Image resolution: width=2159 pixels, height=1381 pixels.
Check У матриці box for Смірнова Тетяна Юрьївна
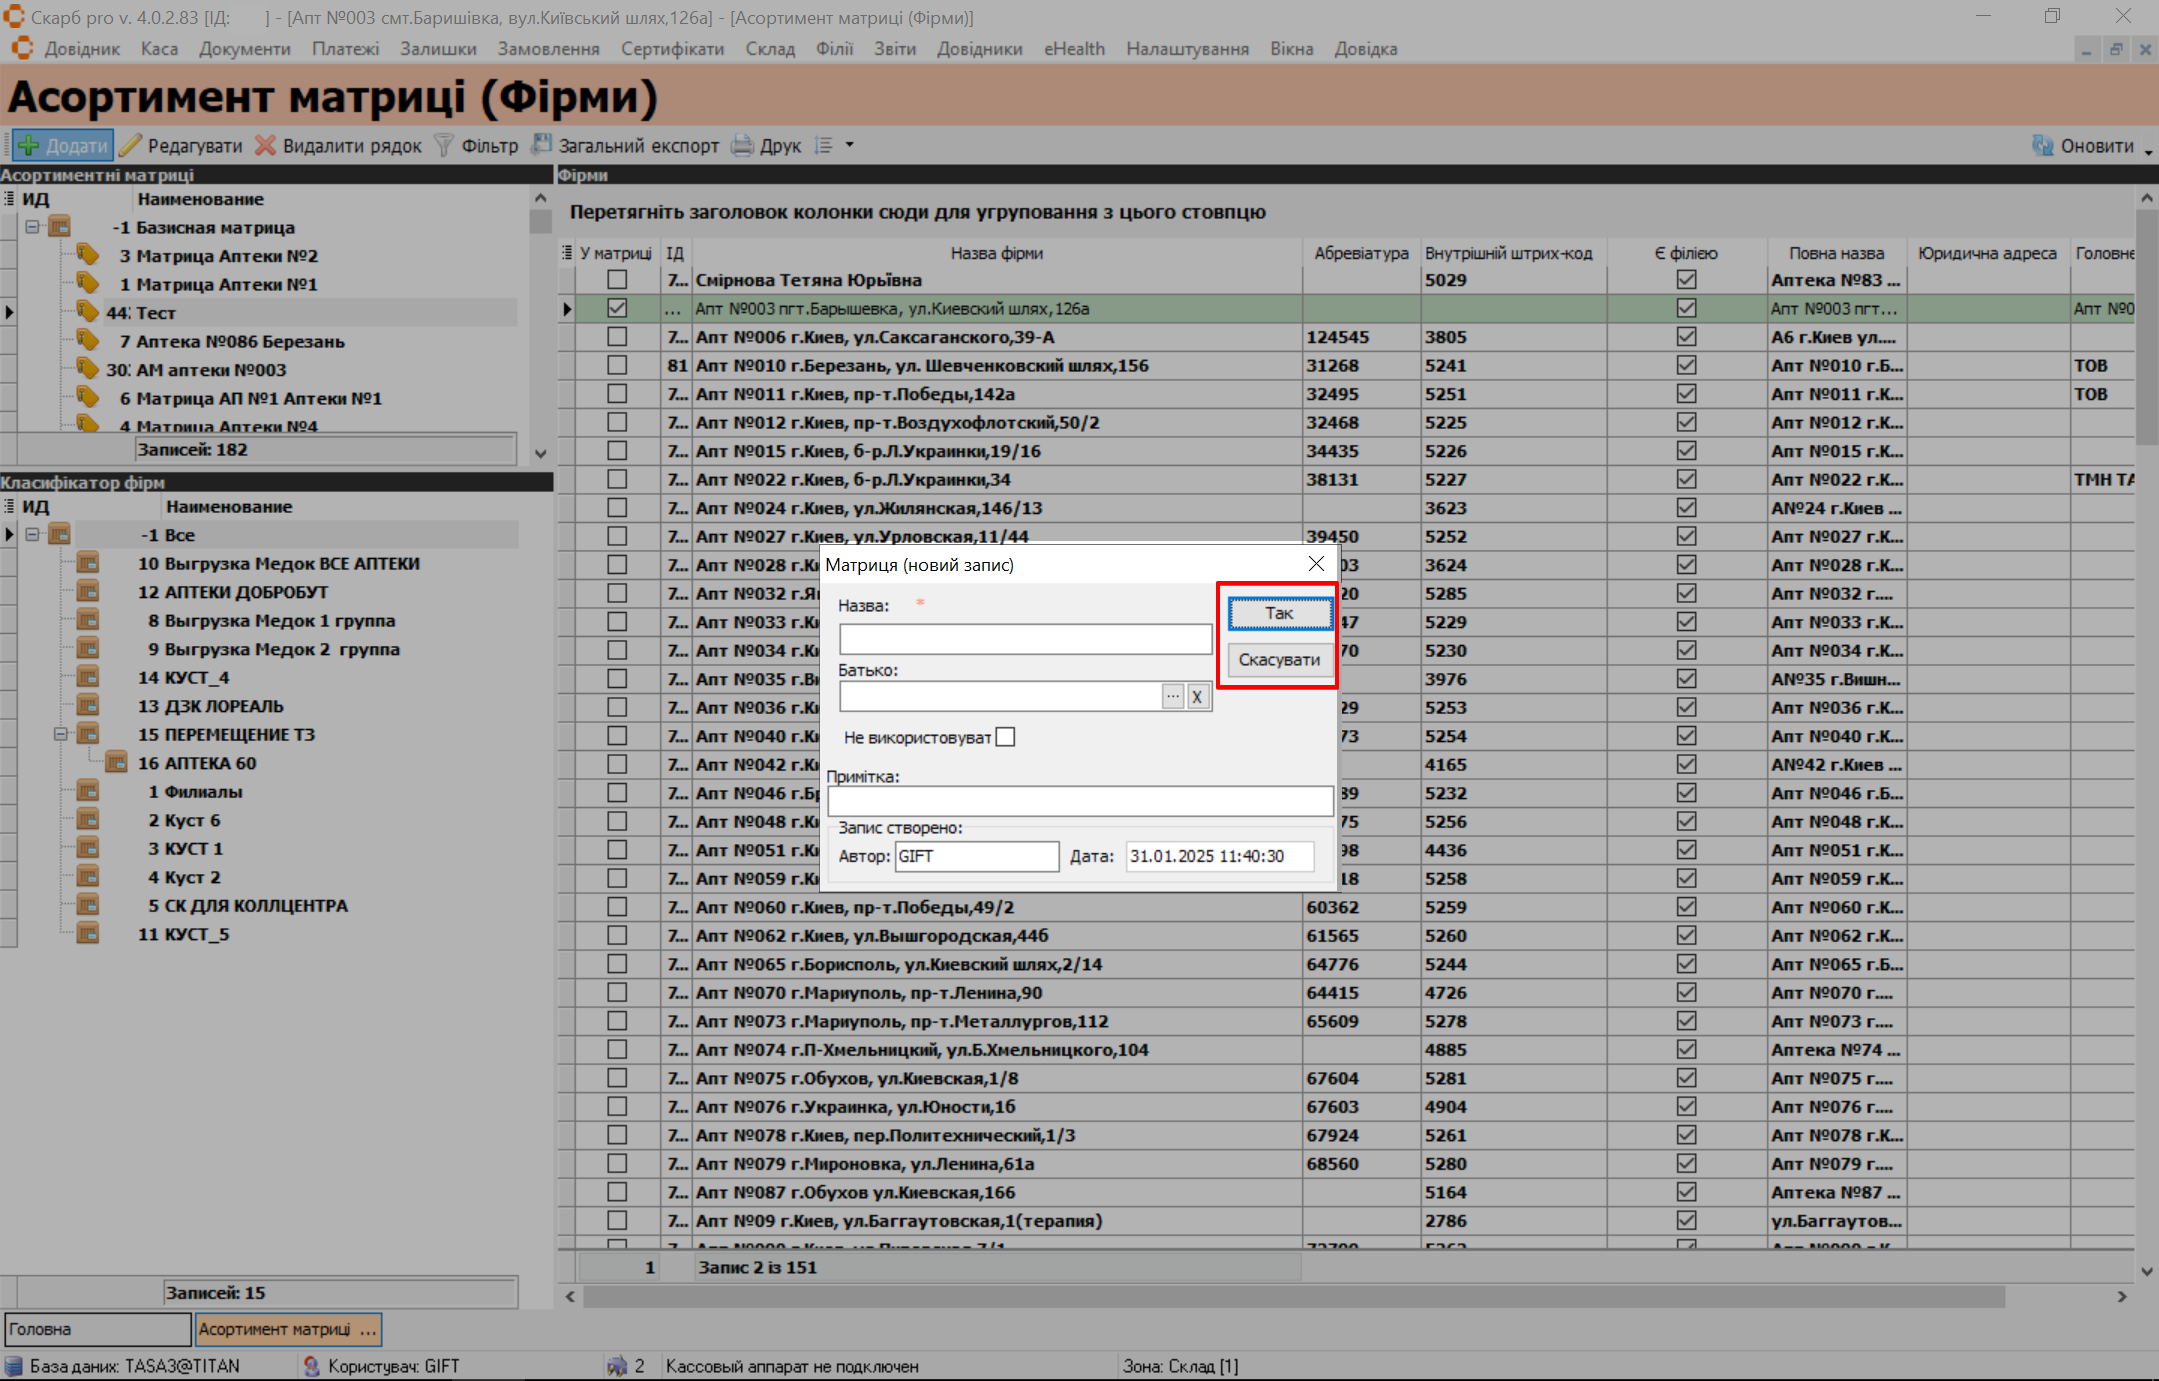(617, 280)
